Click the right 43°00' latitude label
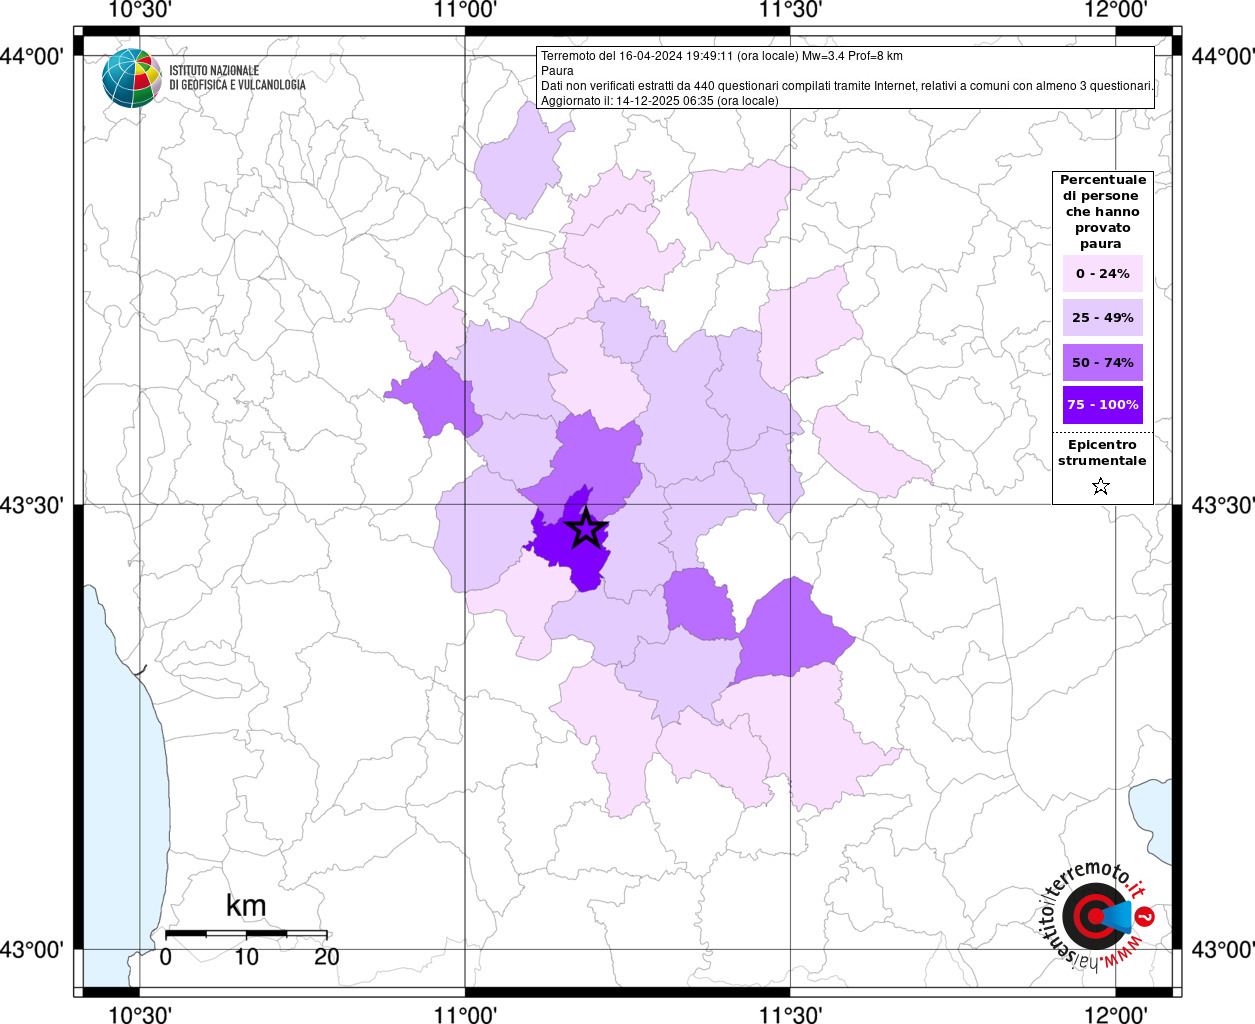The image size is (1255, 1024). pos(1223,949)
